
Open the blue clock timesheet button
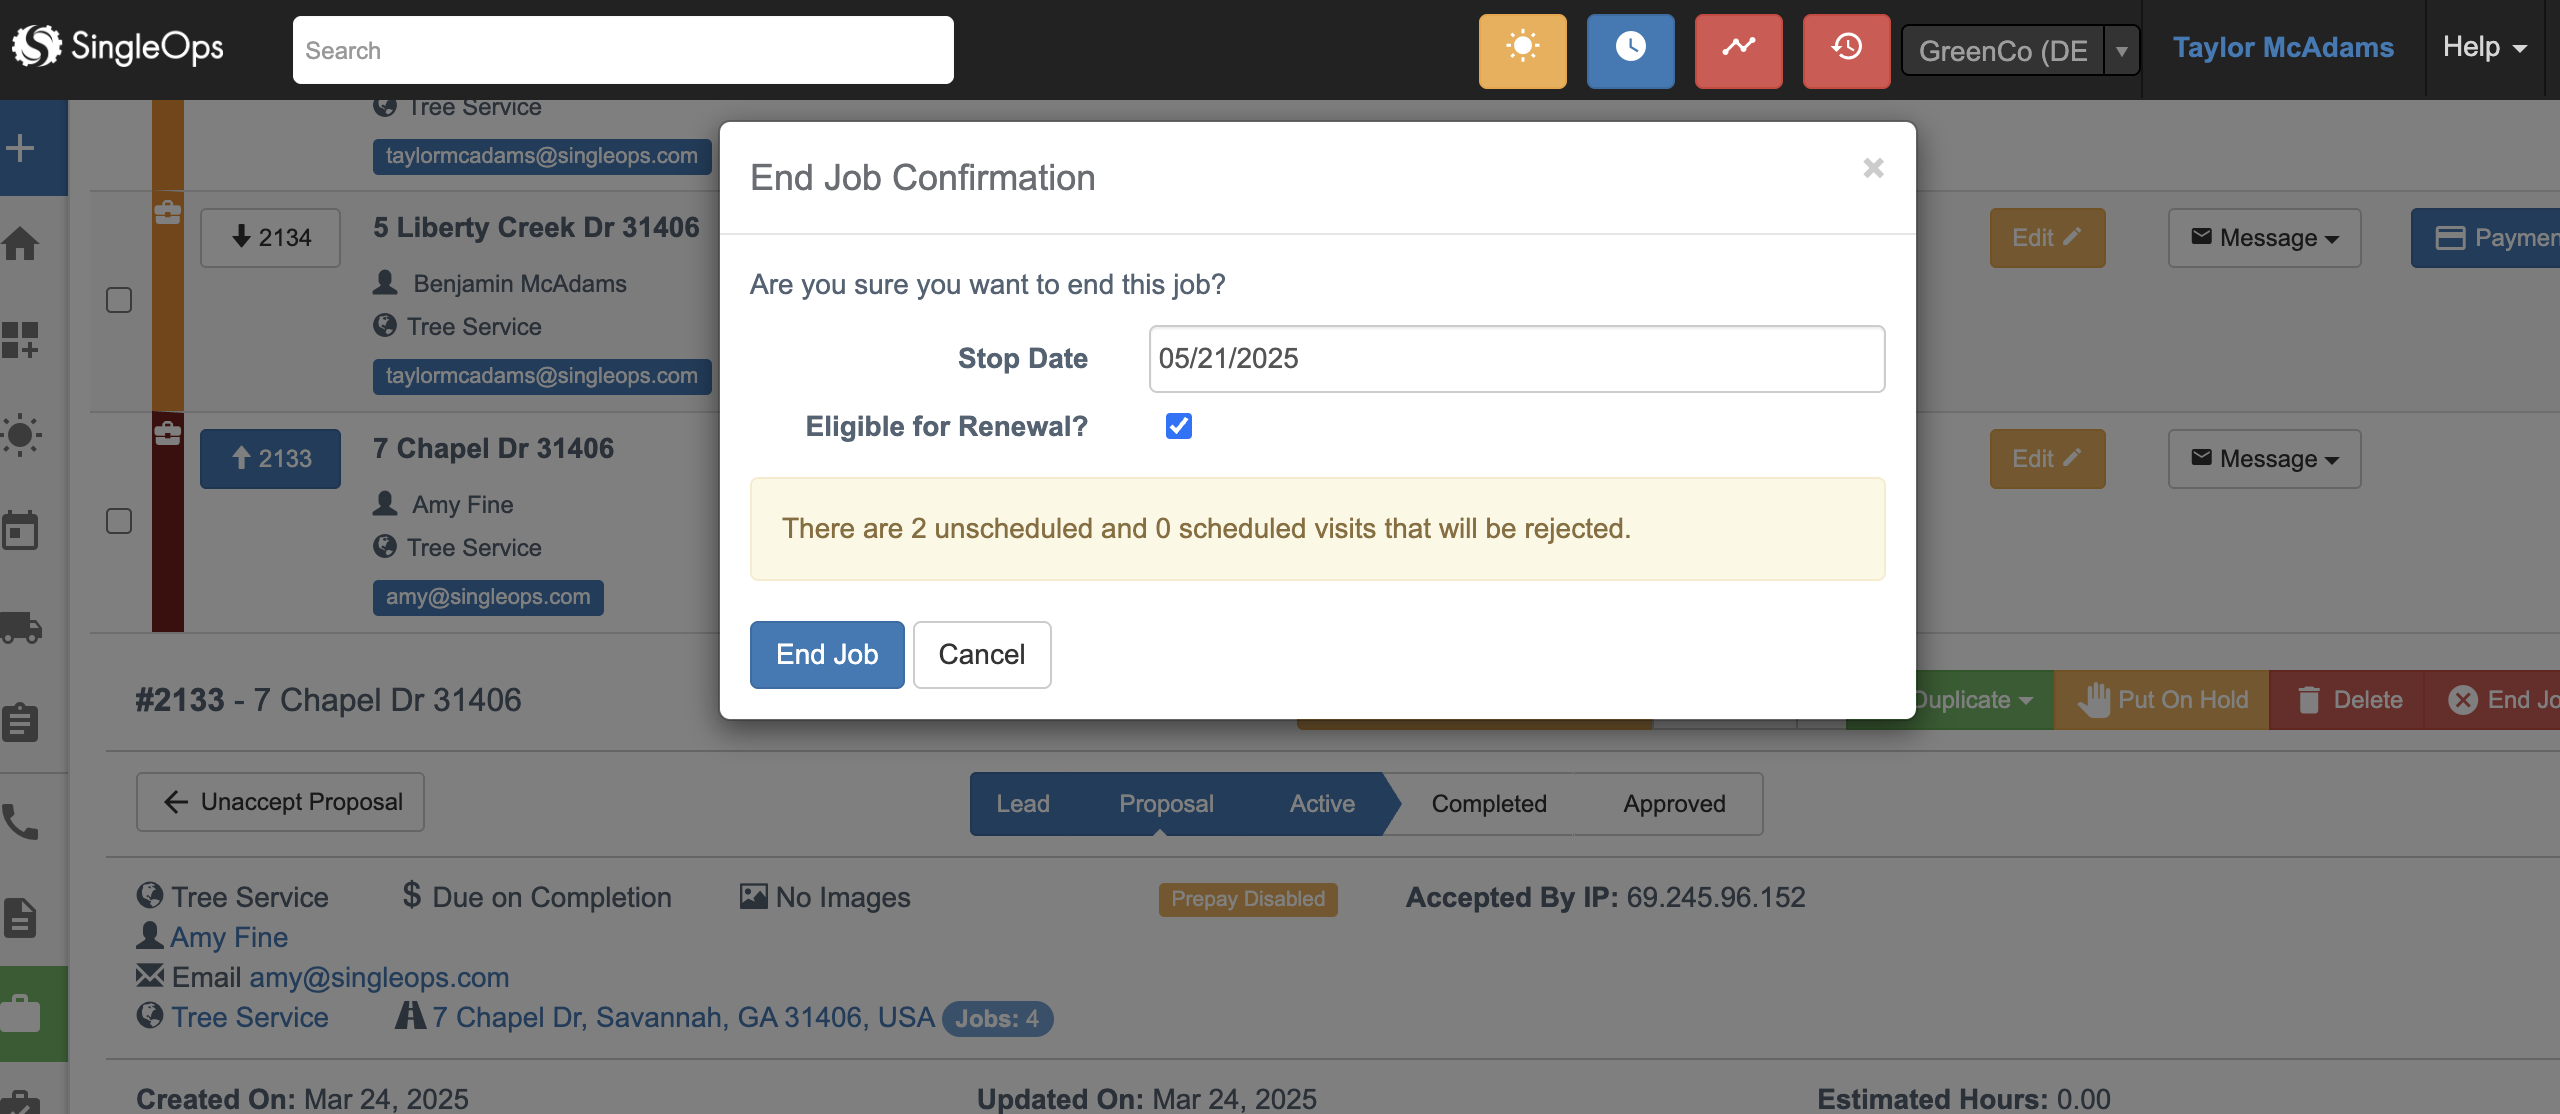pos(1630,50)
